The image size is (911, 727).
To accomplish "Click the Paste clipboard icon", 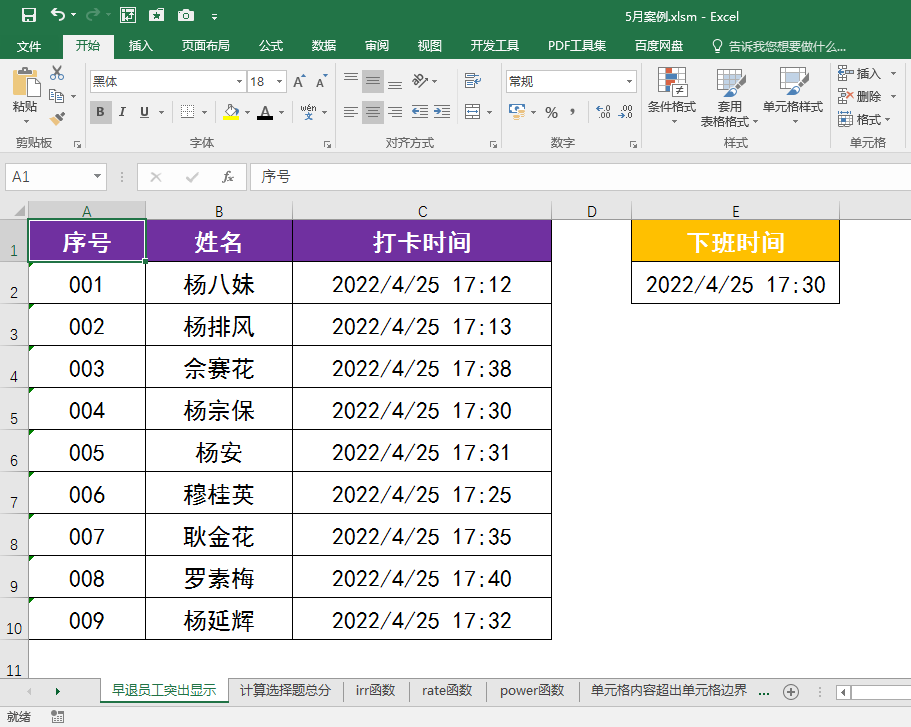I will click(x=26, y=82).
